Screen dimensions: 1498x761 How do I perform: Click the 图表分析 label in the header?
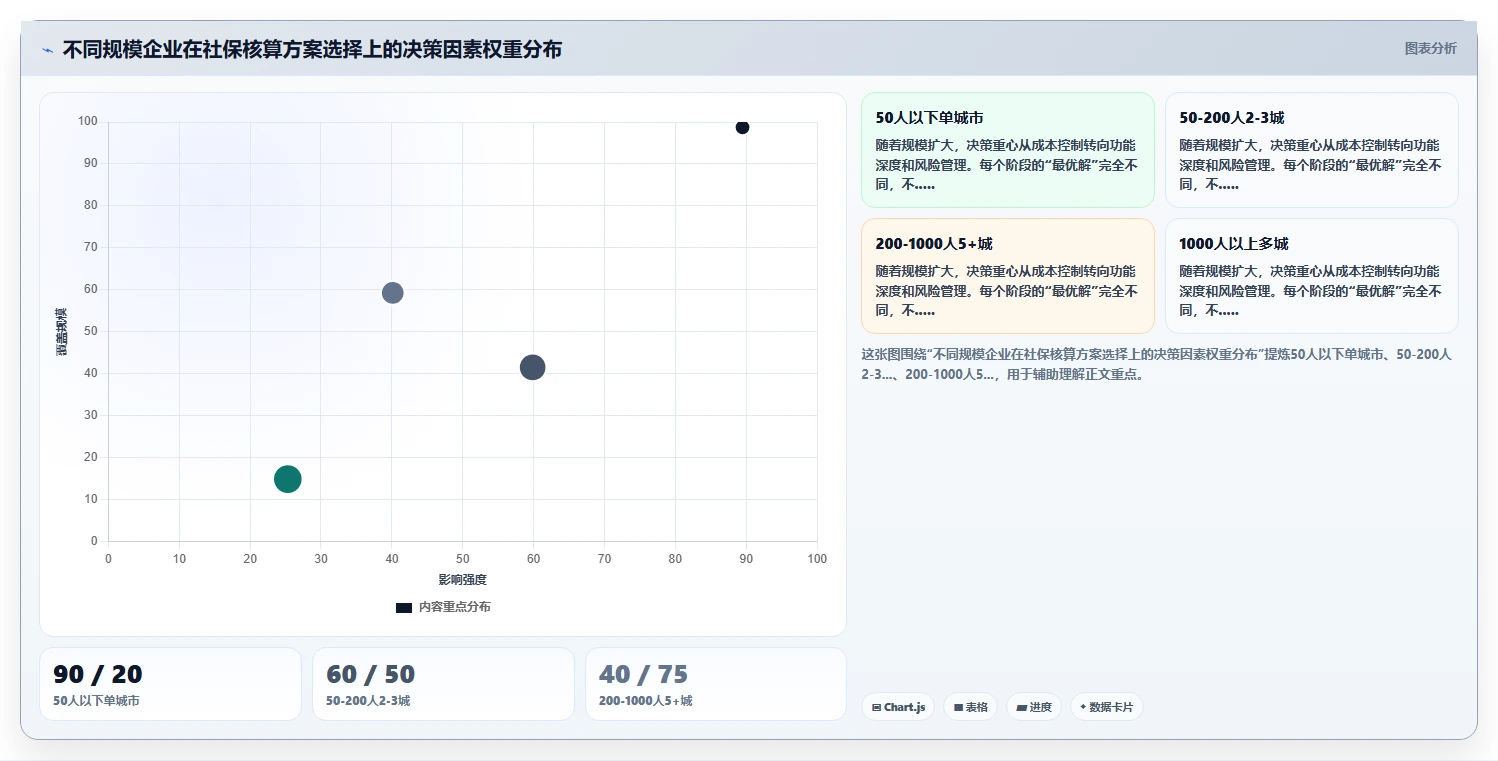[1430, 48]
